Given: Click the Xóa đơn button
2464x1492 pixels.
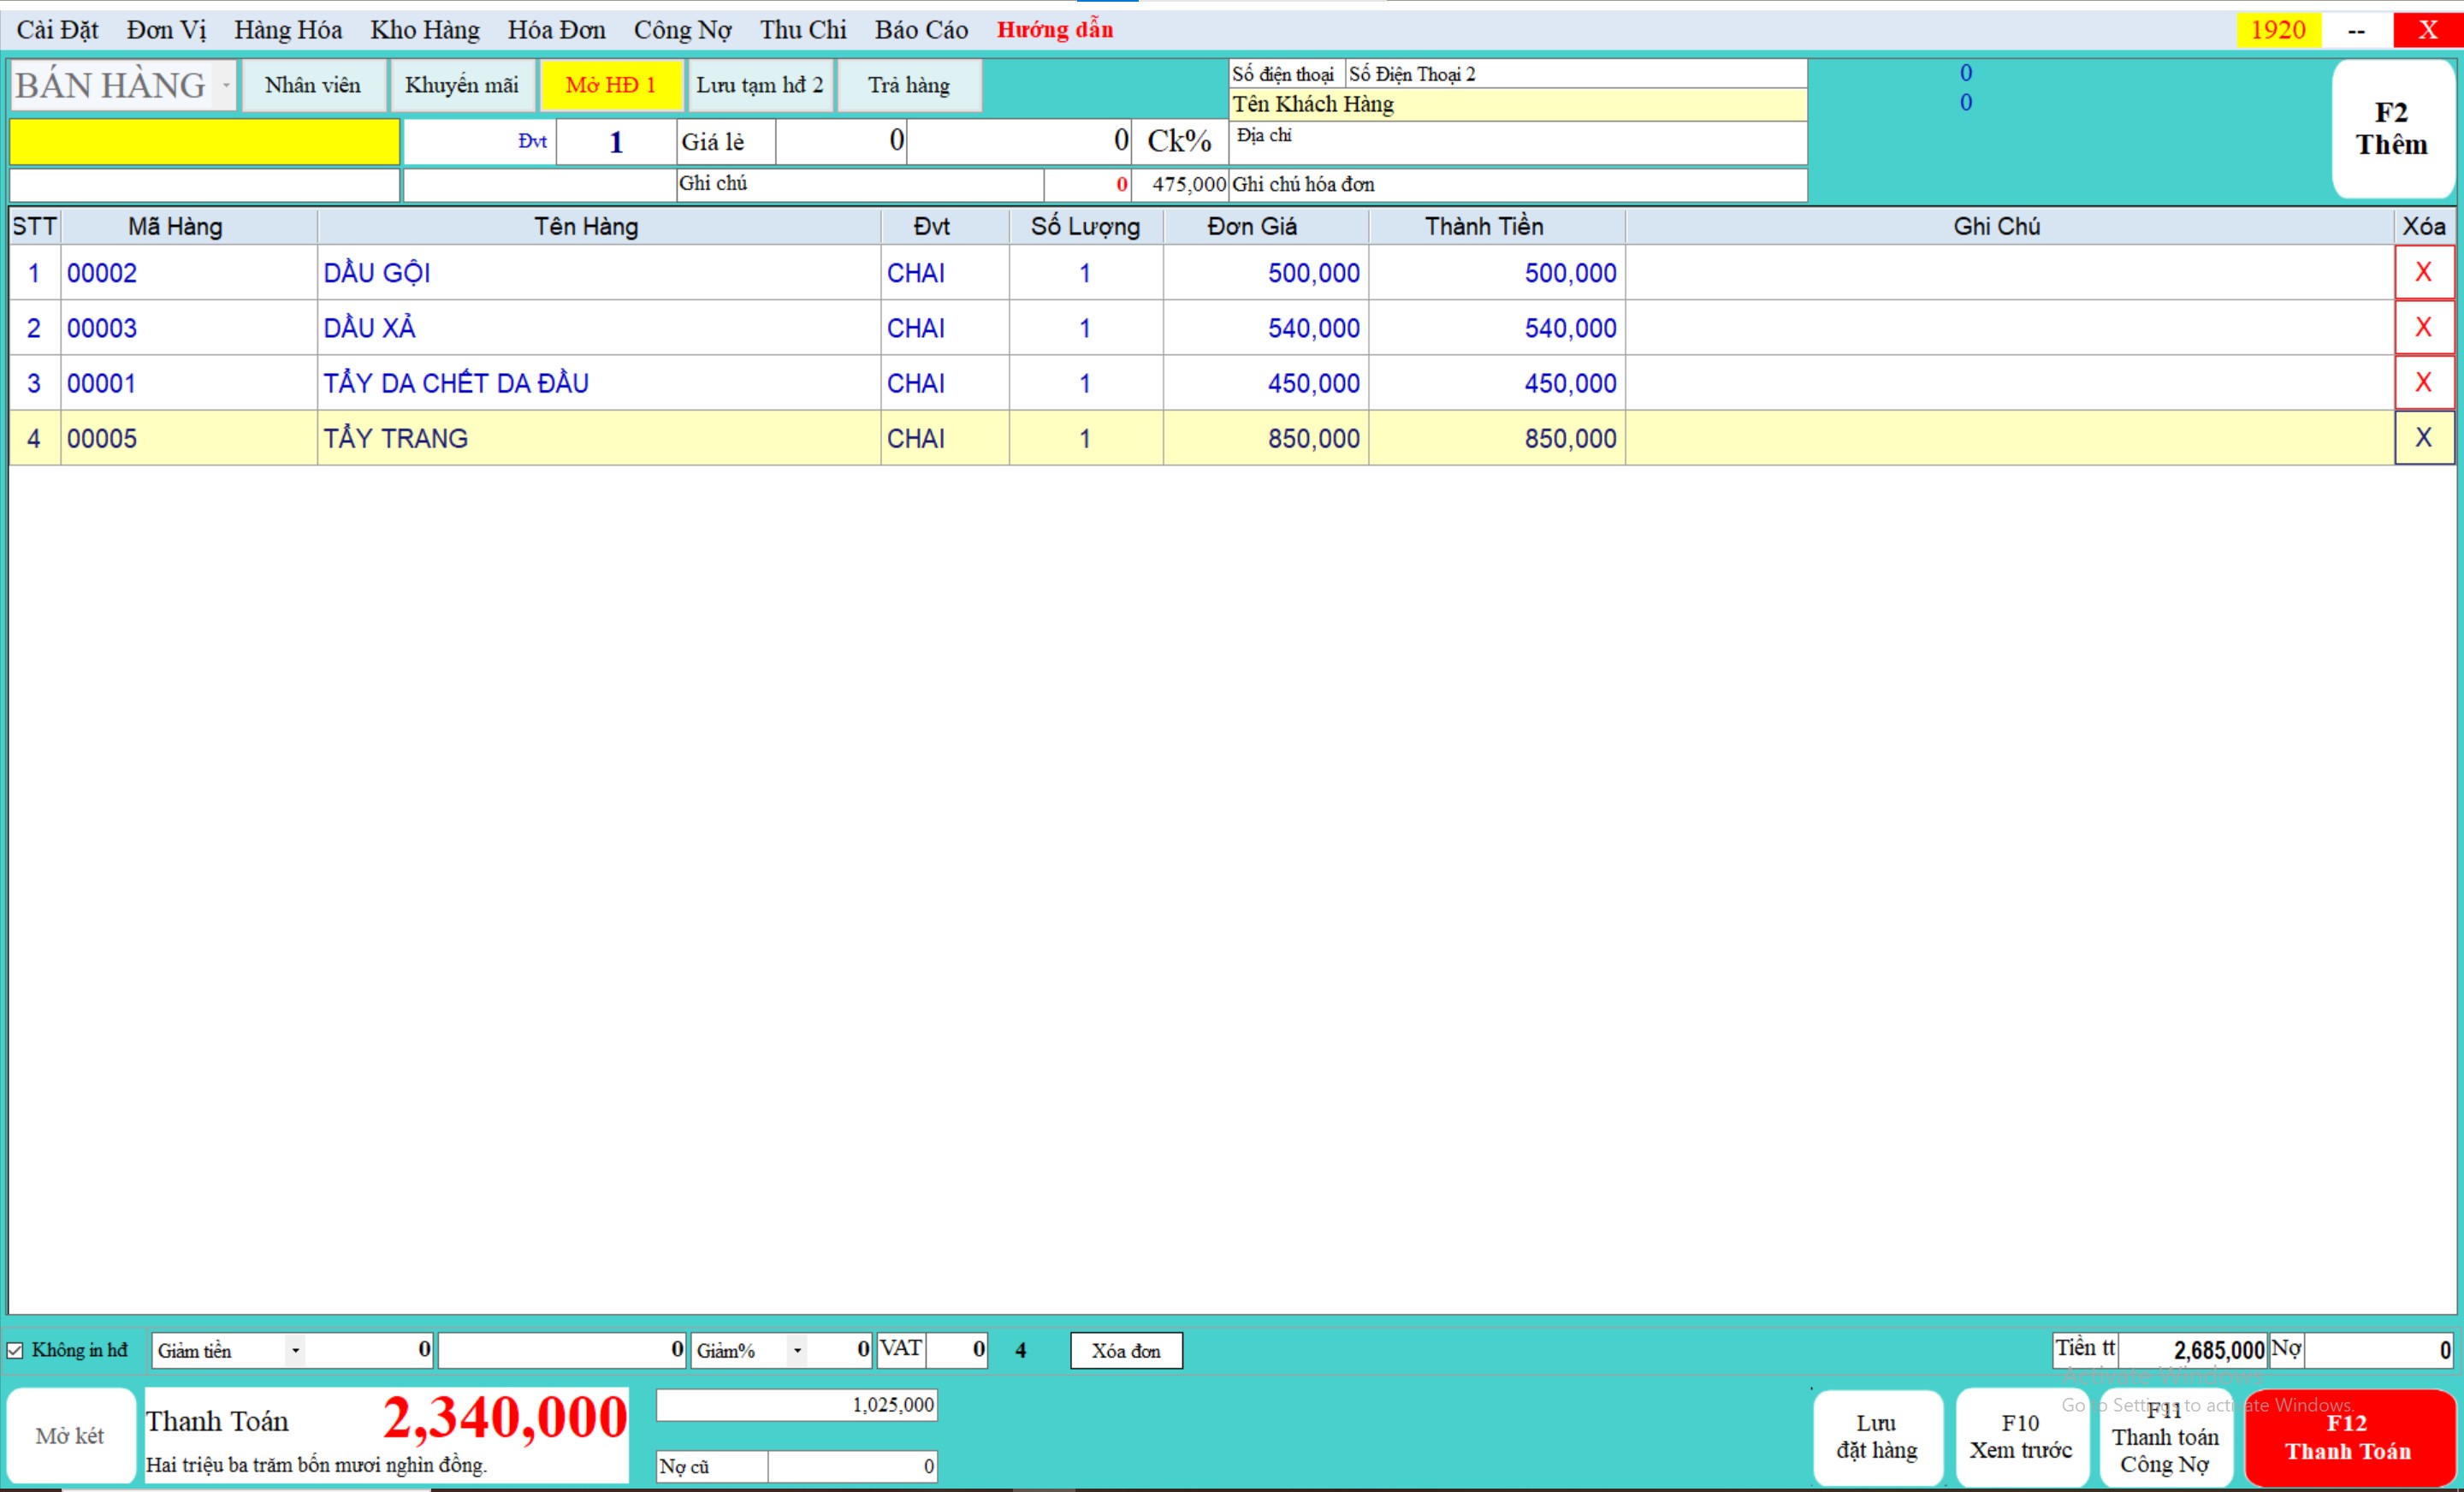Looking at the screenshot, I should (x=1126, y=1350).
